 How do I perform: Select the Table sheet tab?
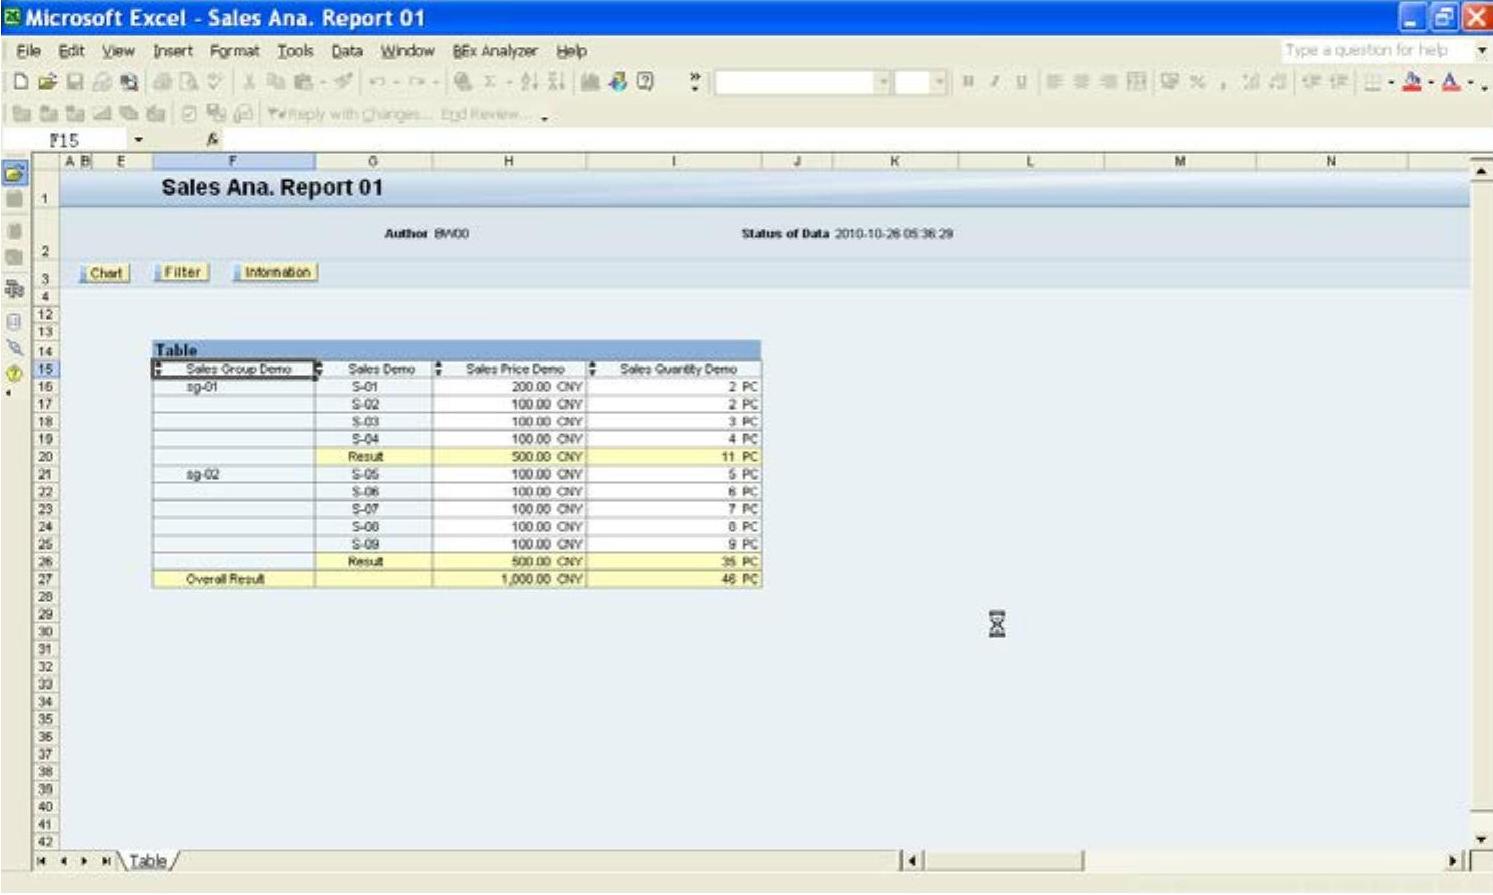tap(148, 861)
